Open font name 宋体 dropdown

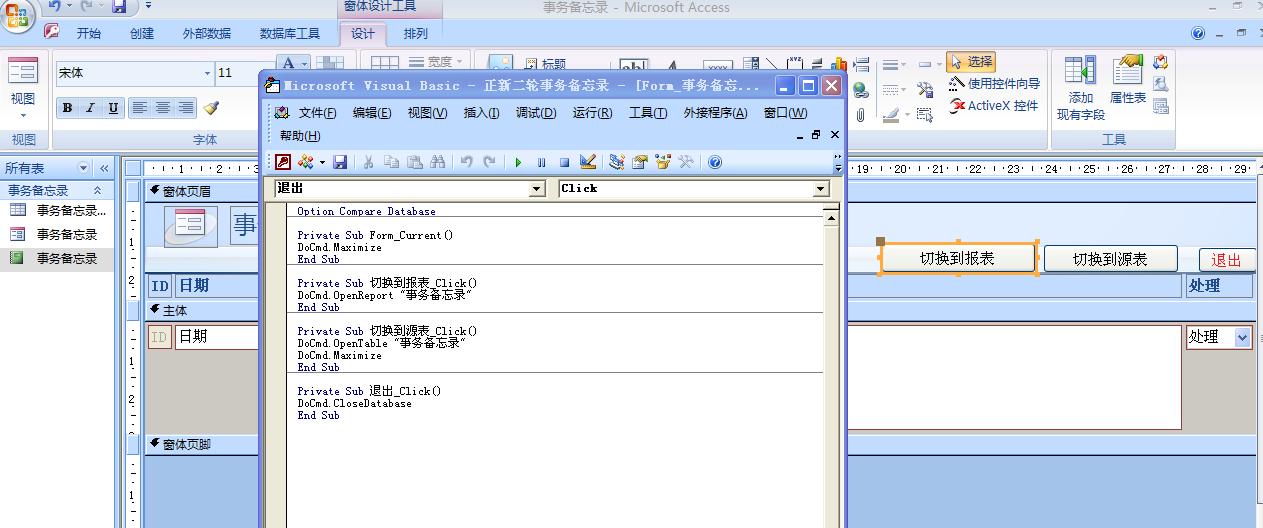click(207, 73)
